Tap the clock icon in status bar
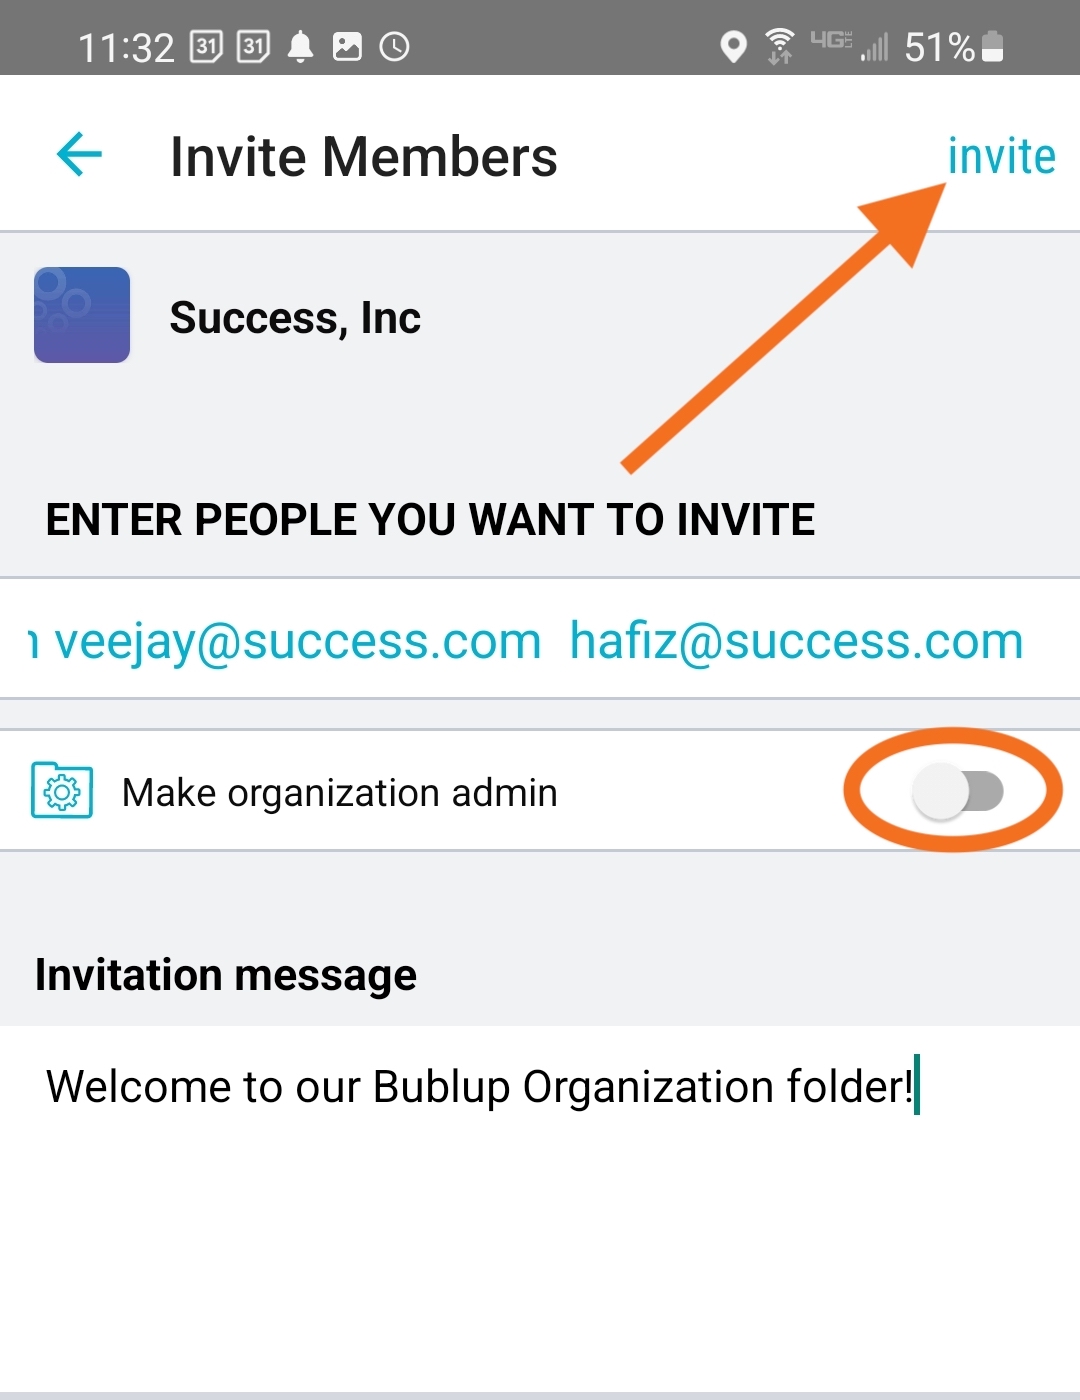This screenshot has width=1080, height=1400. point(395,46)
